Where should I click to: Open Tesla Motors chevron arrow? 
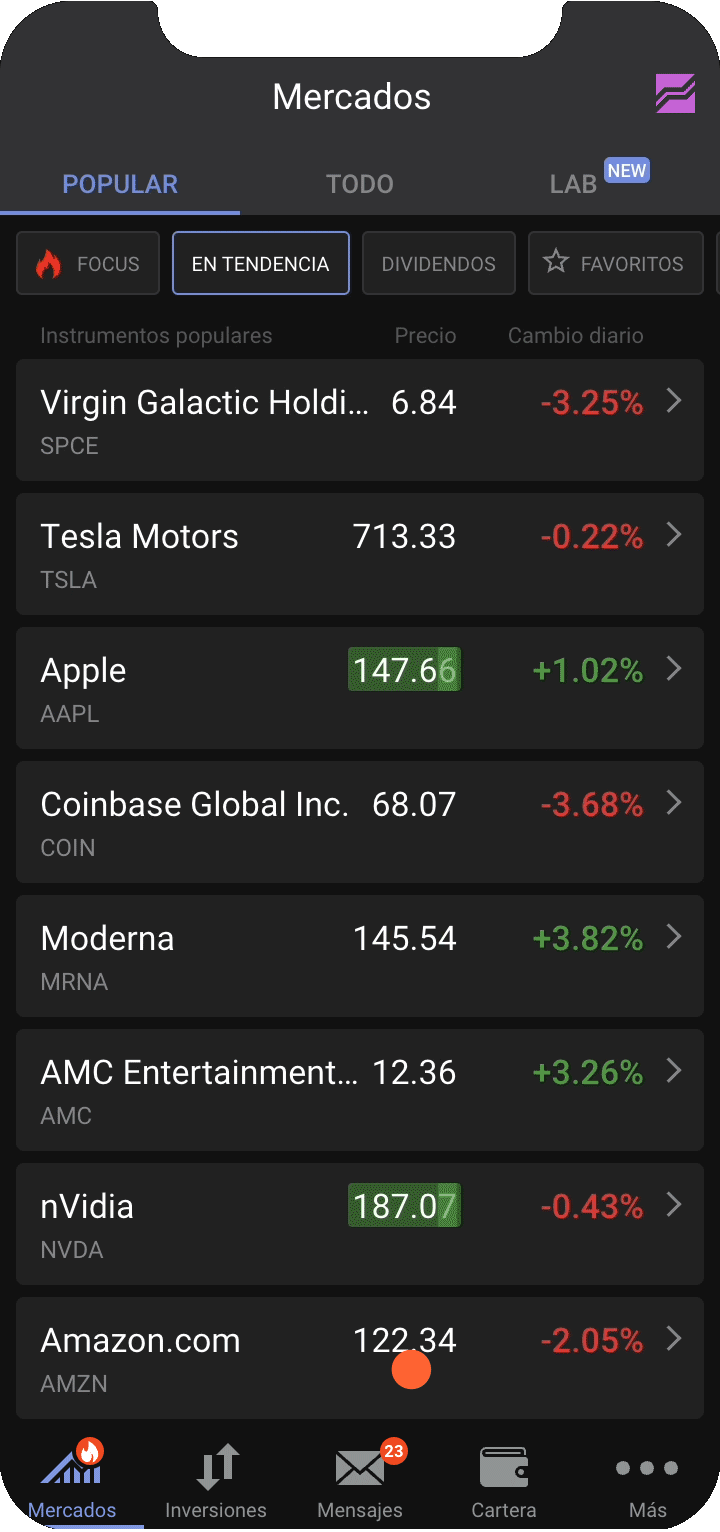tap(674, 536)
